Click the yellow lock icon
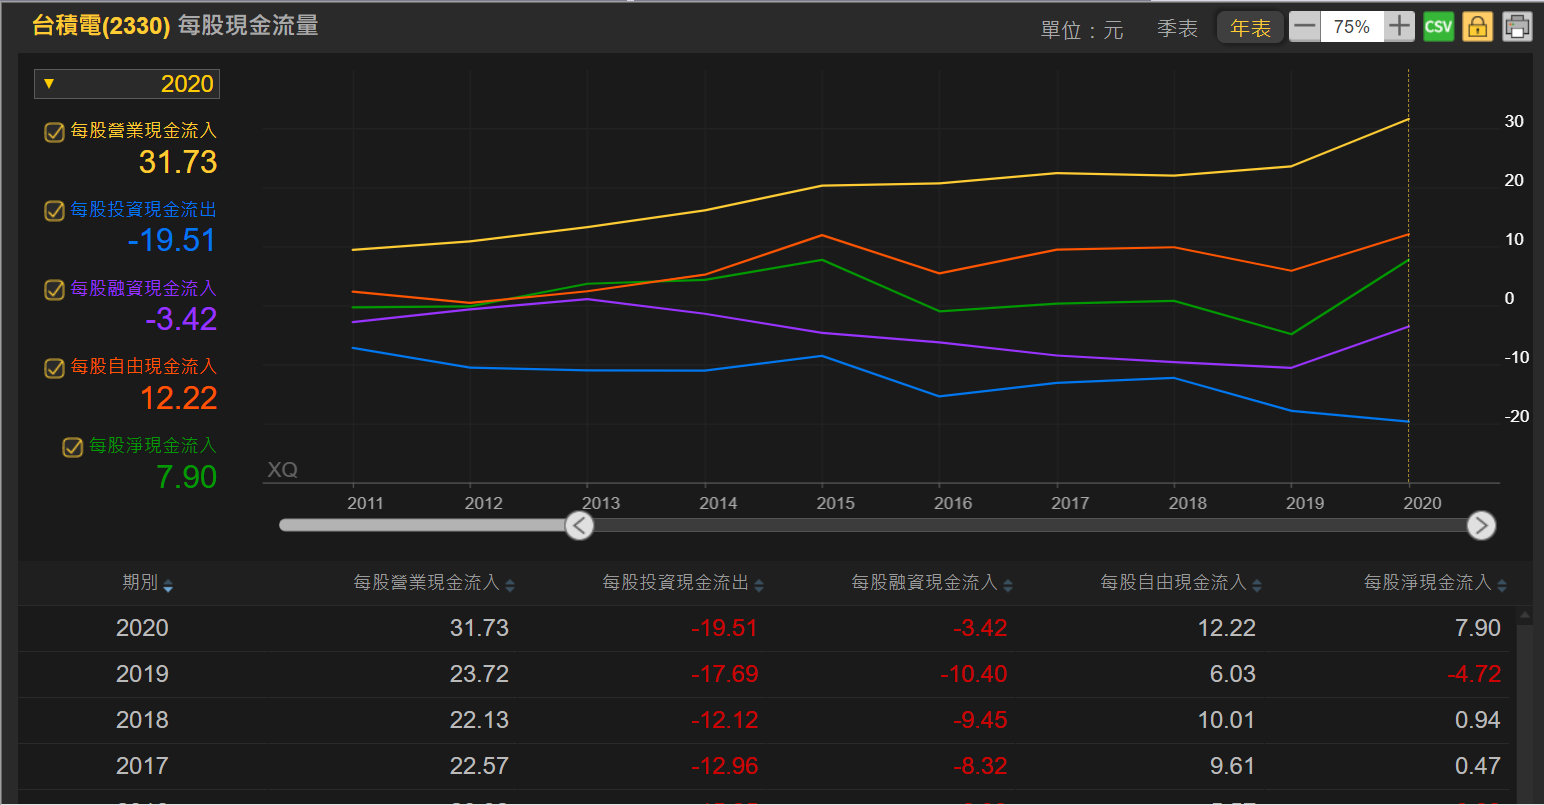Screen dimensions: 1544x805 click(x=1477, y=27)
